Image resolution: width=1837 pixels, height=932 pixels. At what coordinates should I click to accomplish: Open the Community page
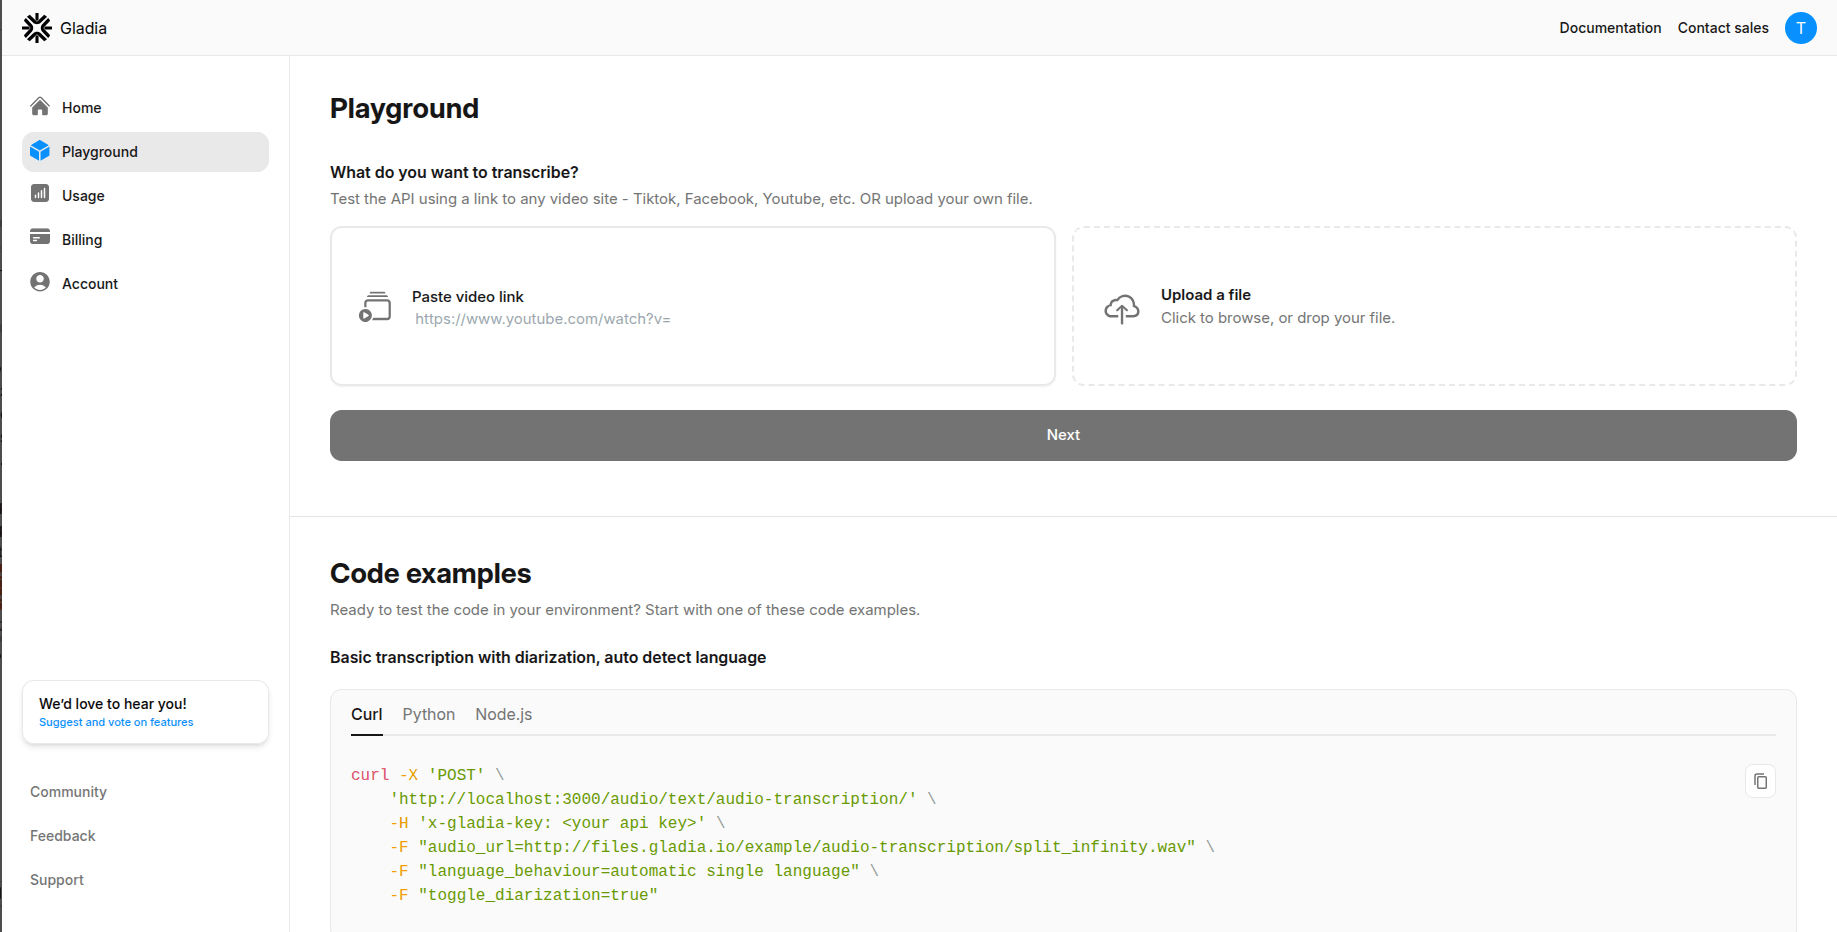[68, 791]
